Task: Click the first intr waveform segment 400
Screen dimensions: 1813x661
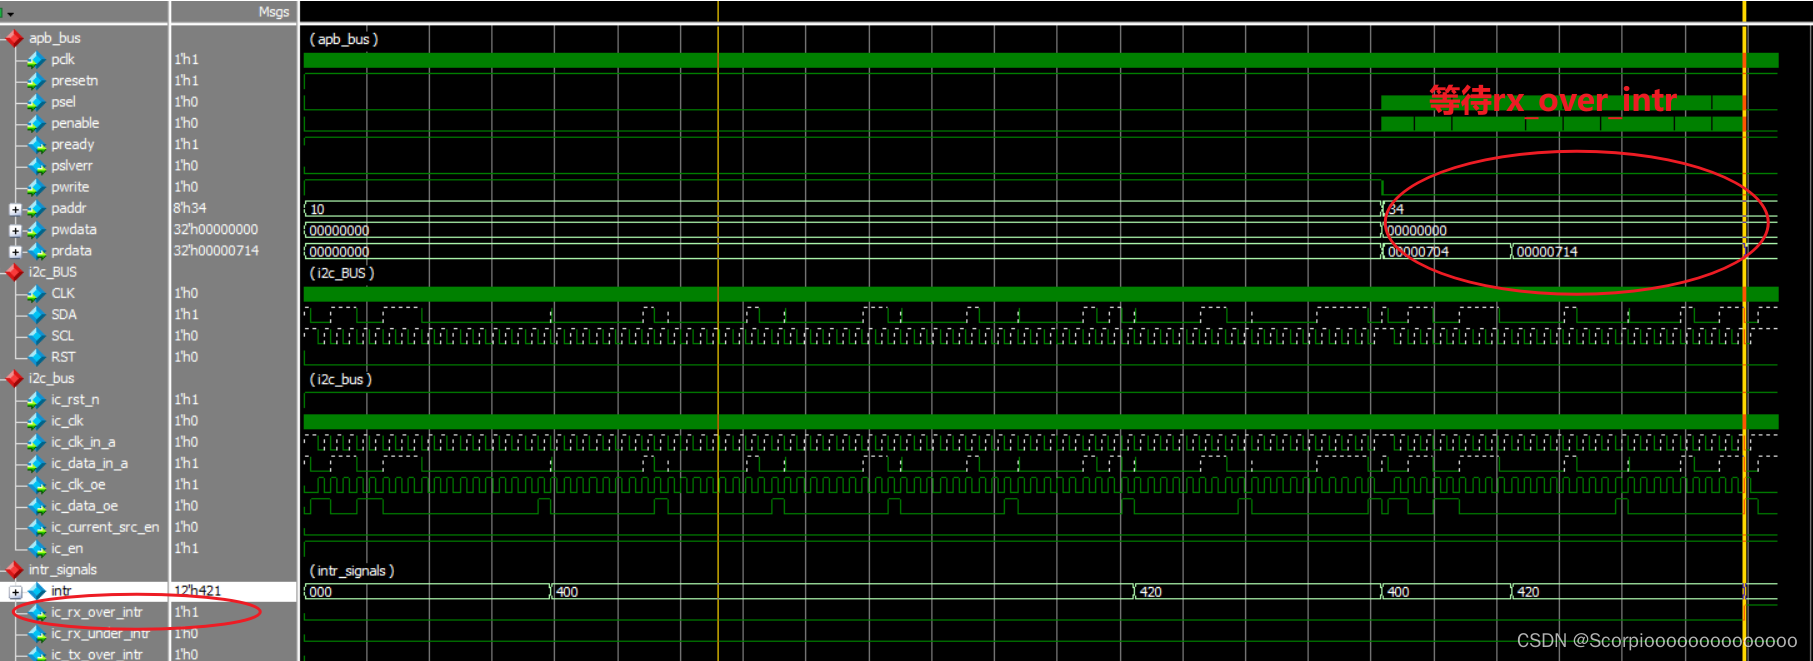Action: (x=842, y=592)
